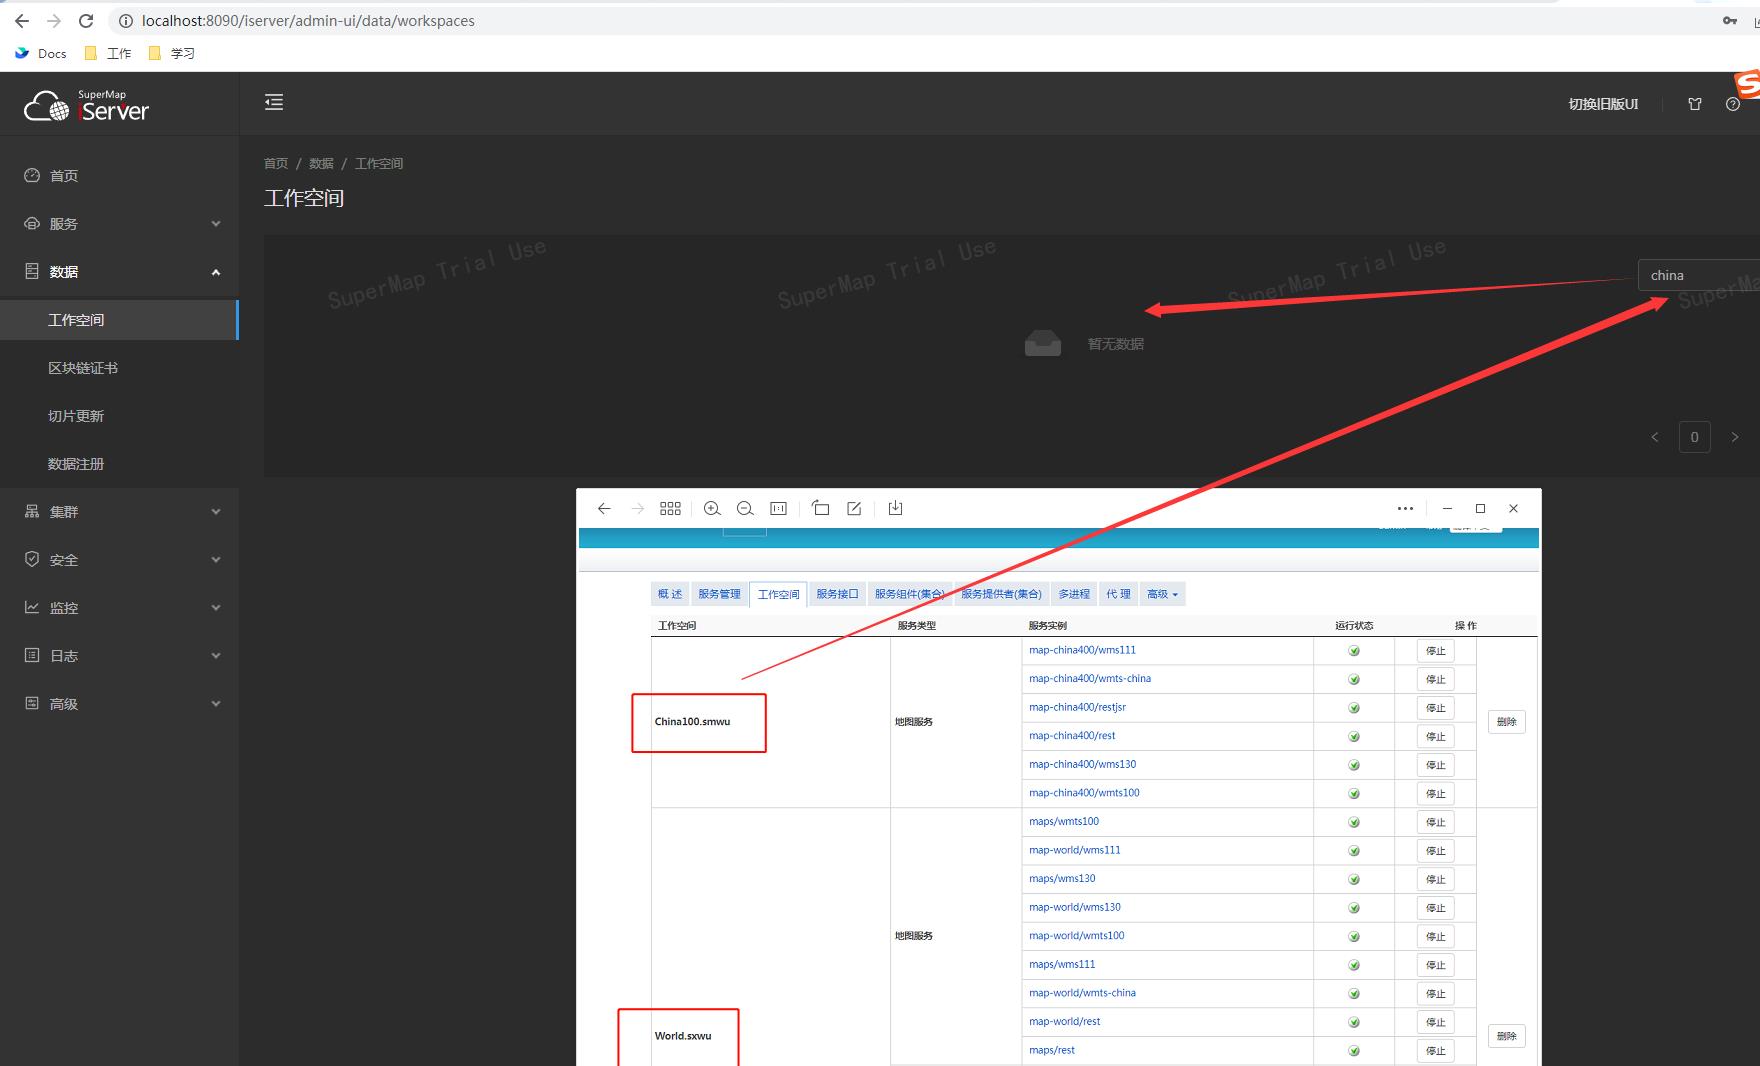Open the Docs bookmark
This screenshot has height=1066, width=1760.
[x=41, y=53]
